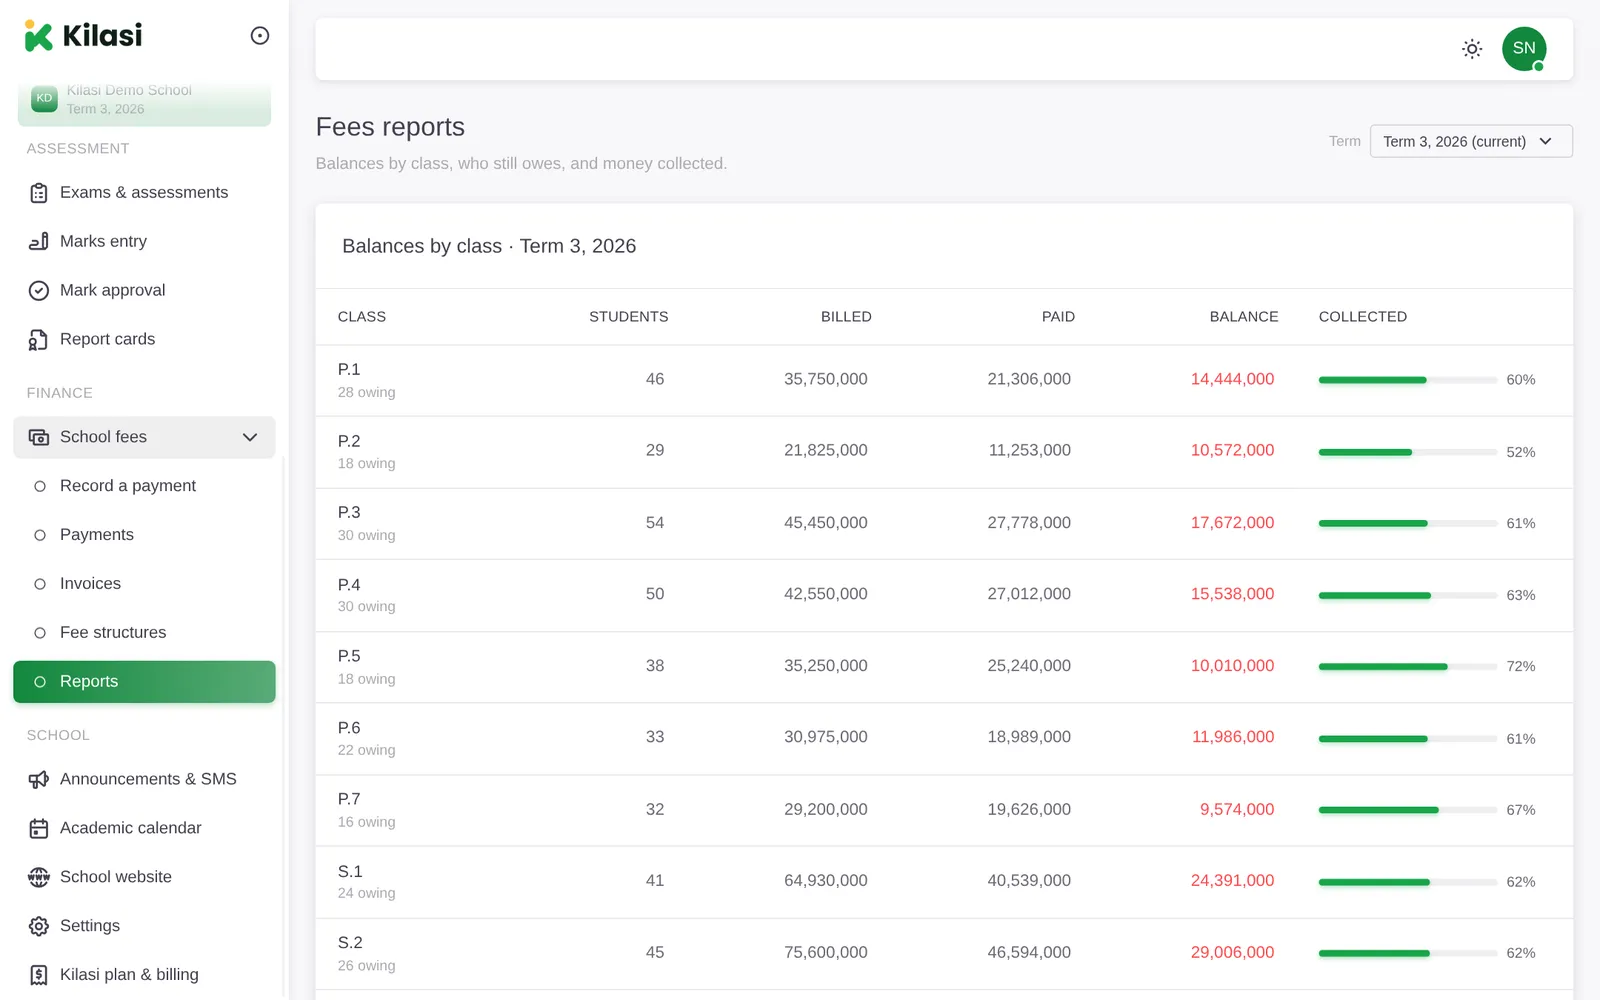
Task: Click balance 10,572,000 in P.2 row
Action: [1232, 451]
